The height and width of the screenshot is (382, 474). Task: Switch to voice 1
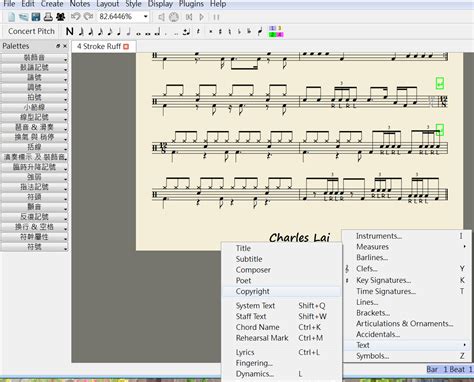coord(273,28)
